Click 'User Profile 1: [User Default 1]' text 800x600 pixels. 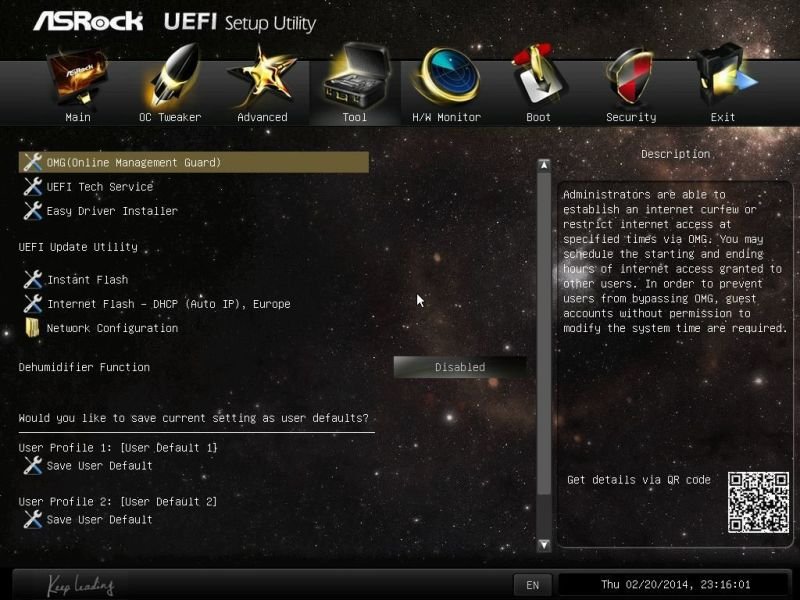click(x=118, y=448)
